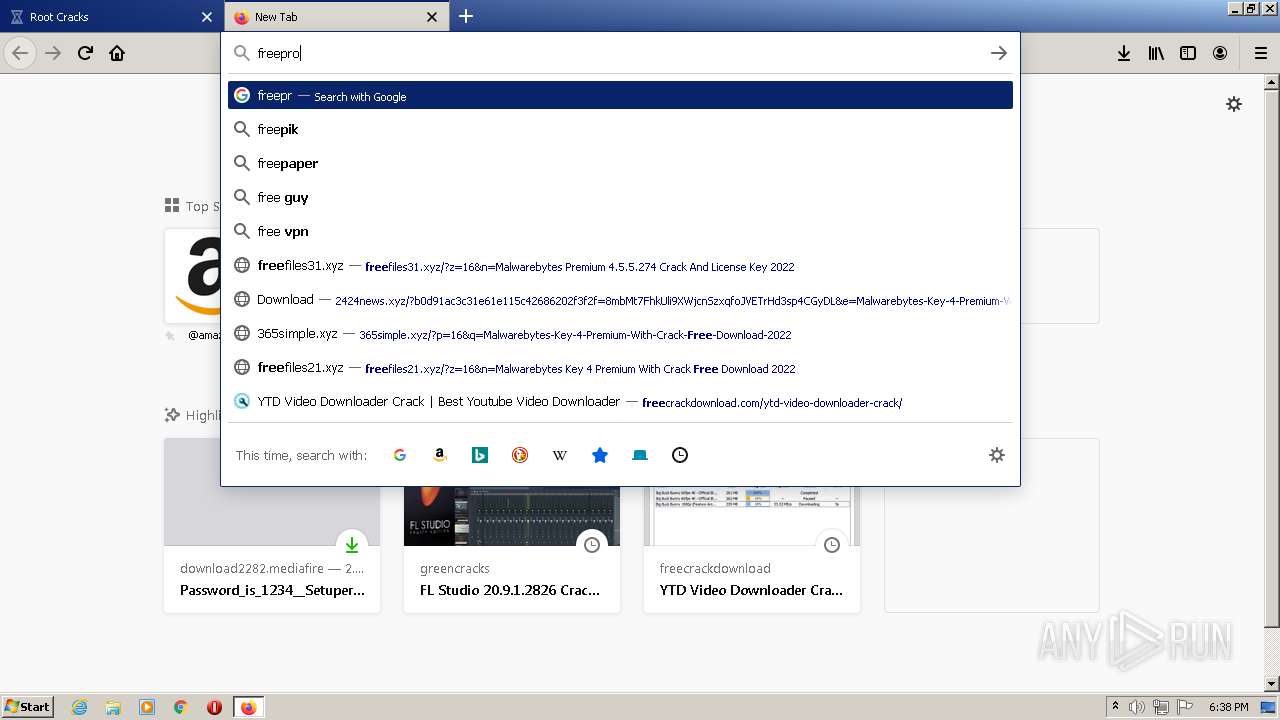Search this time with Google
This screenshot has height=720, width=1280.
[400, 455]
